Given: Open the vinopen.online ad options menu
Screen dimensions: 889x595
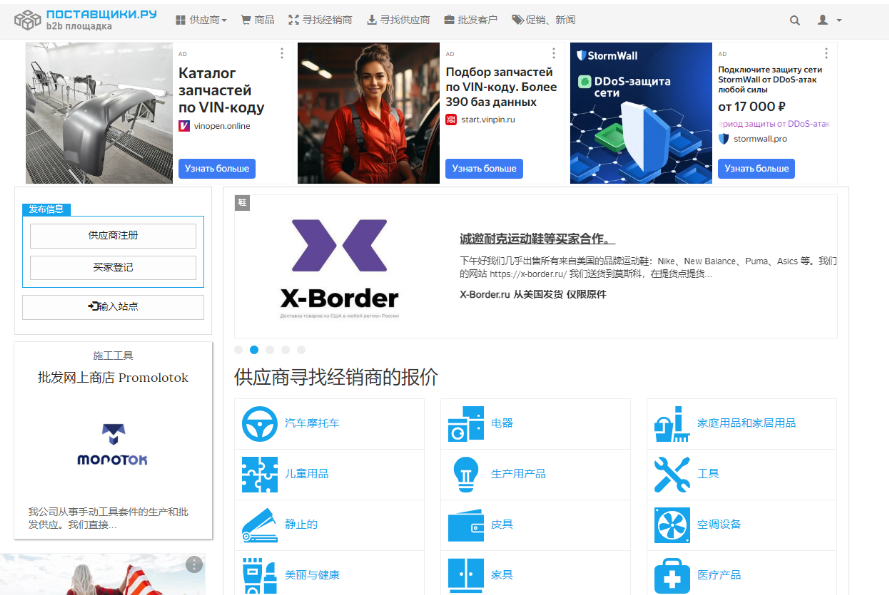Looking at the screenshot, I should (x=282, y=53).
